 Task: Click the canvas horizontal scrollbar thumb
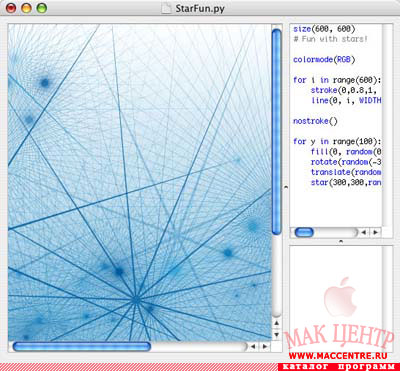coord(82,346)
